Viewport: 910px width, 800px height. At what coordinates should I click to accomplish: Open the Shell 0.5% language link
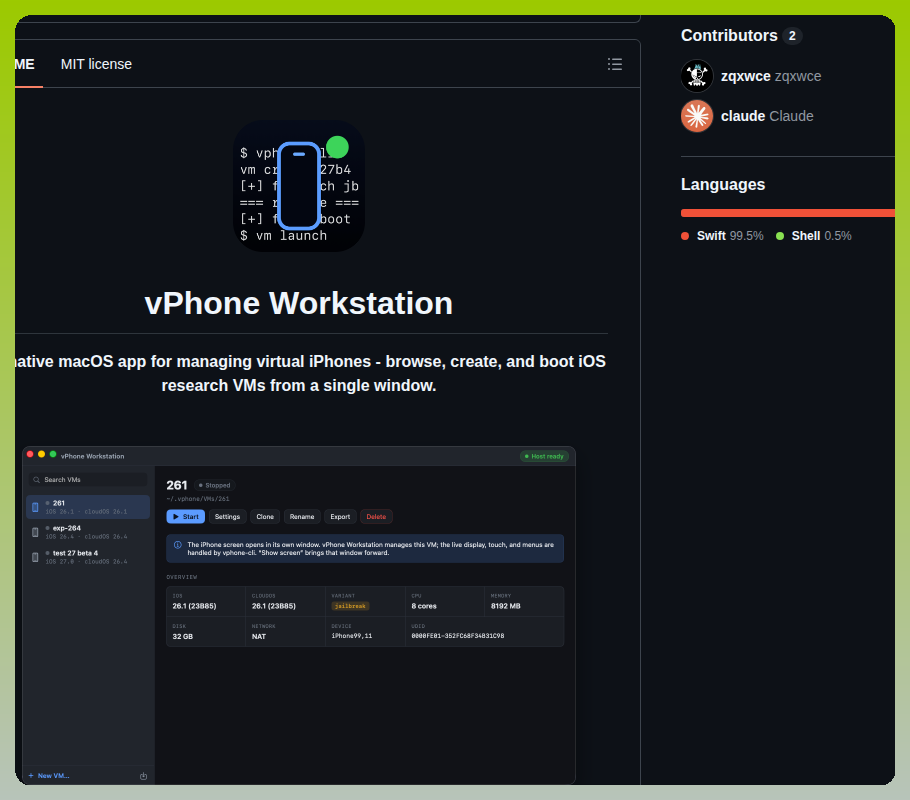[821, 236]
